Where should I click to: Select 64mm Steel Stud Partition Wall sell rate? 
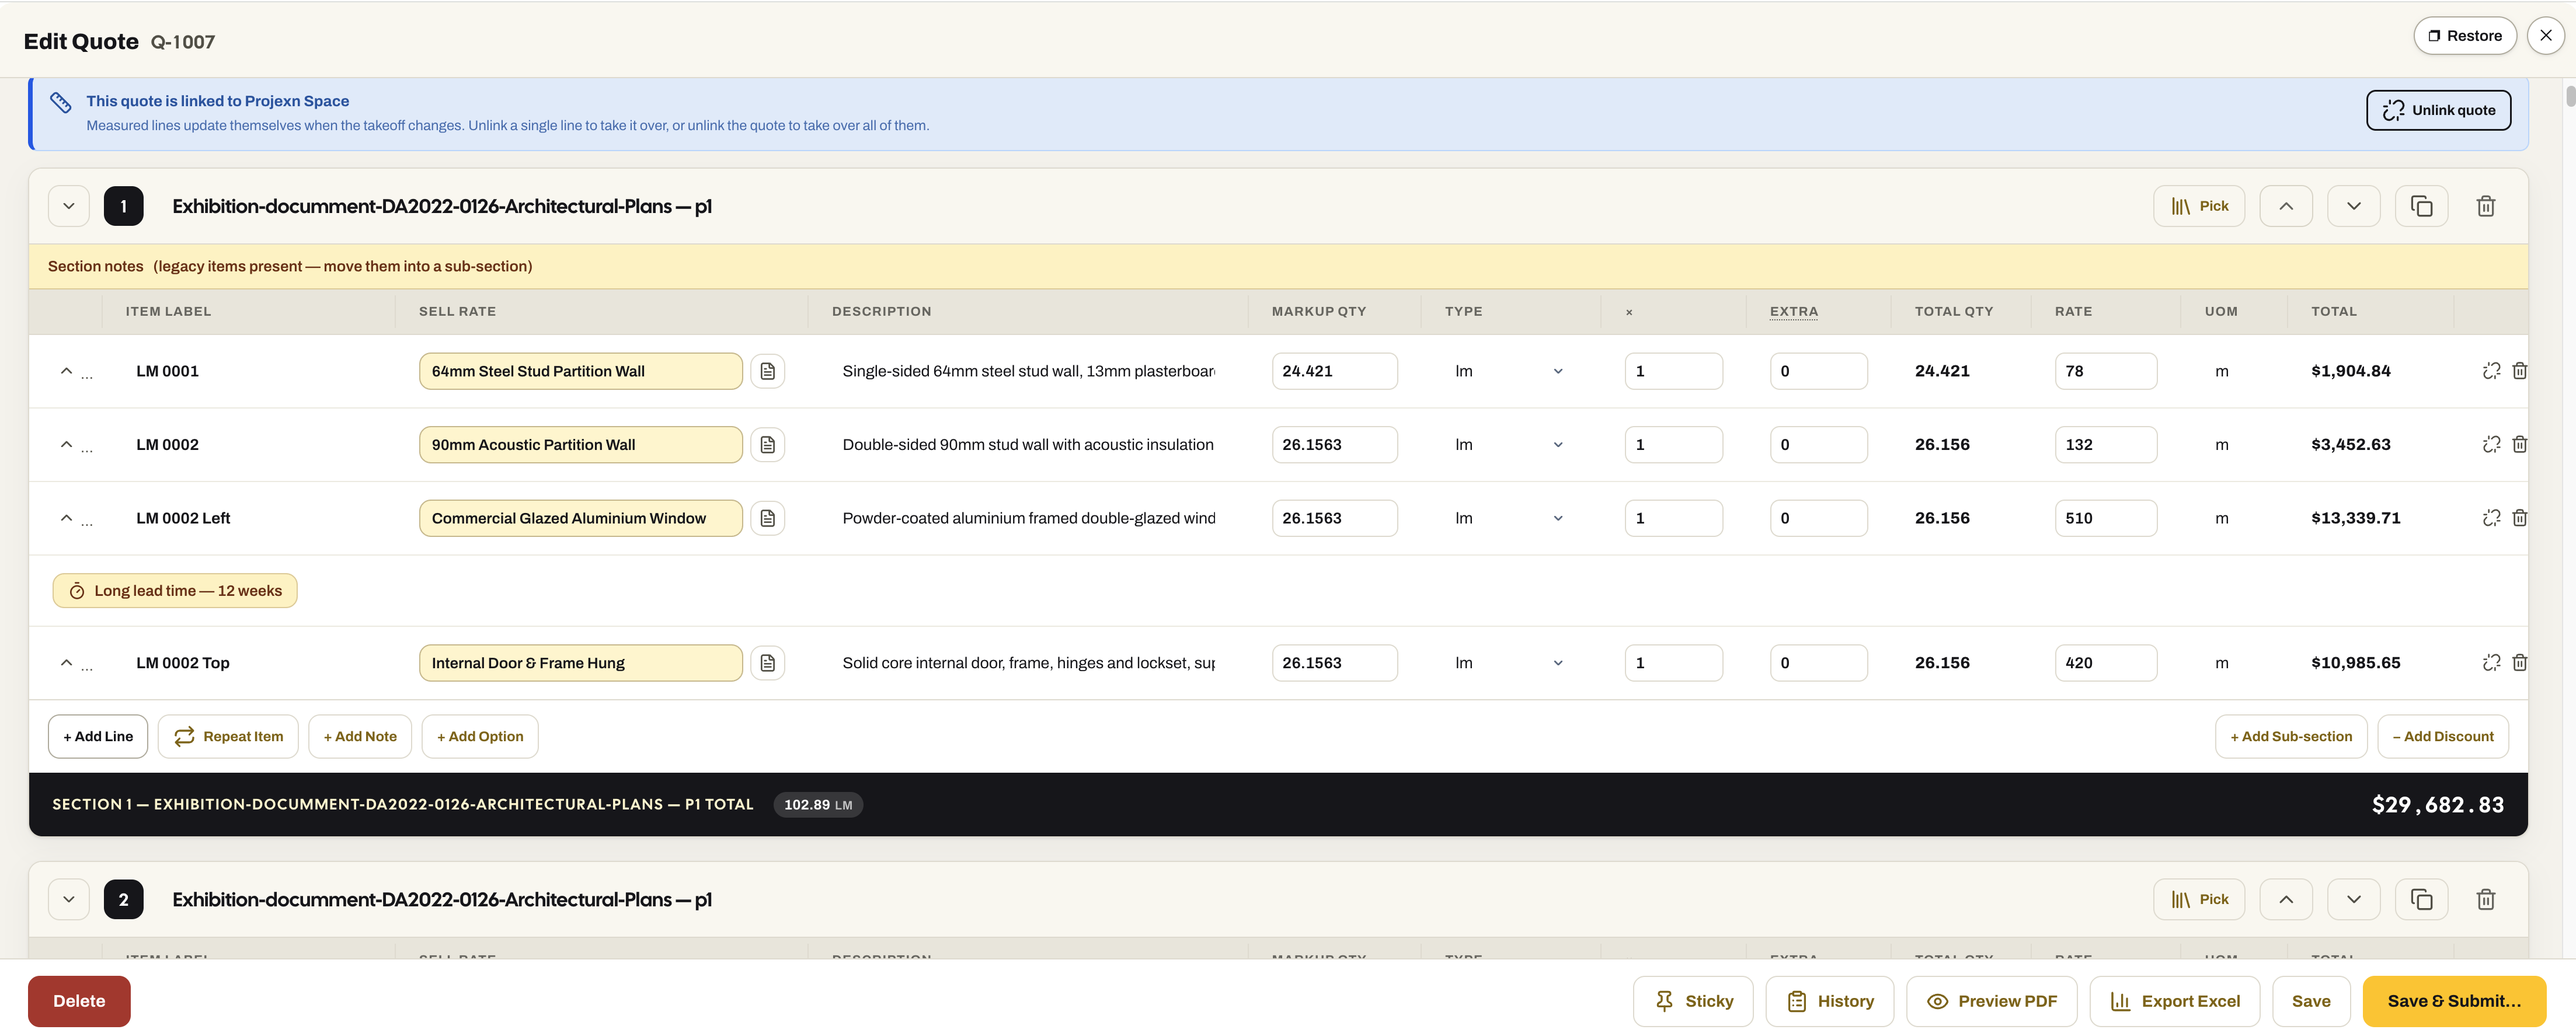(x=580, y=371)
